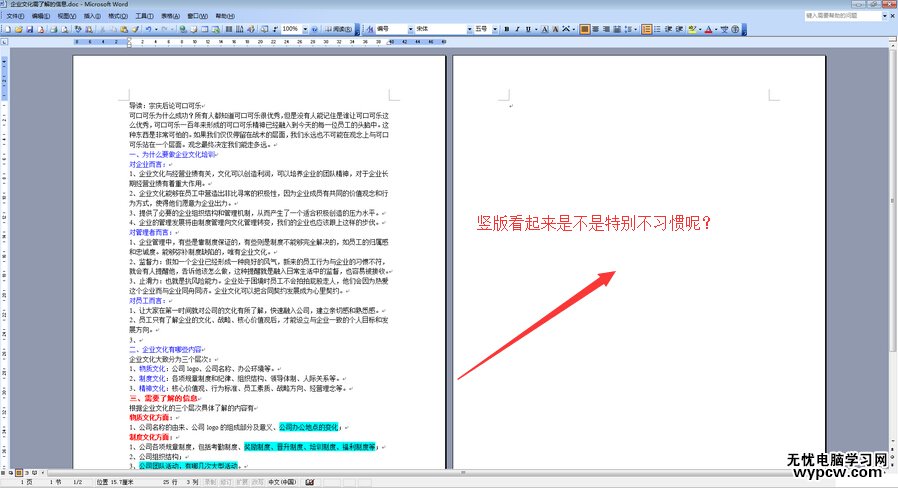Apply character border A icon
898x488 pixels.
click(x=545, y=29)
